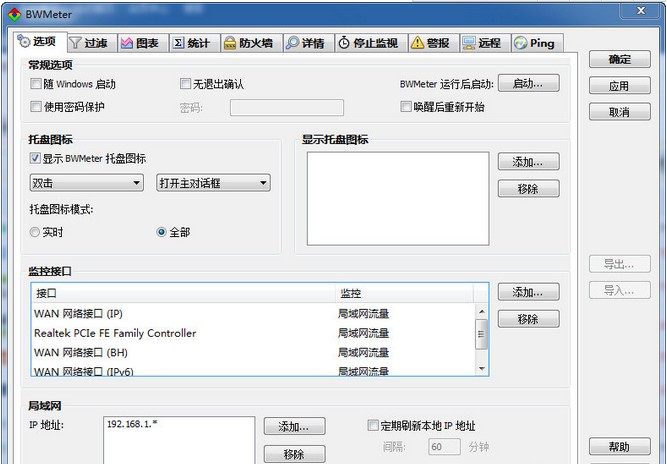
Task: Click scroll up arrow in 监控接口 list
Action: pos(482,311)
